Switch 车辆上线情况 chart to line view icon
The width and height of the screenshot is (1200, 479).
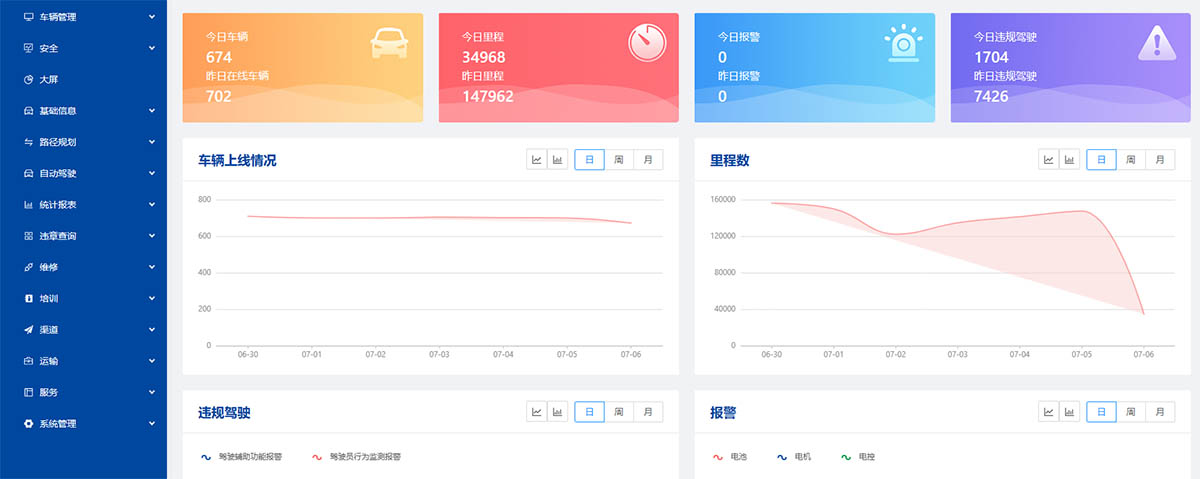point(537,160)
